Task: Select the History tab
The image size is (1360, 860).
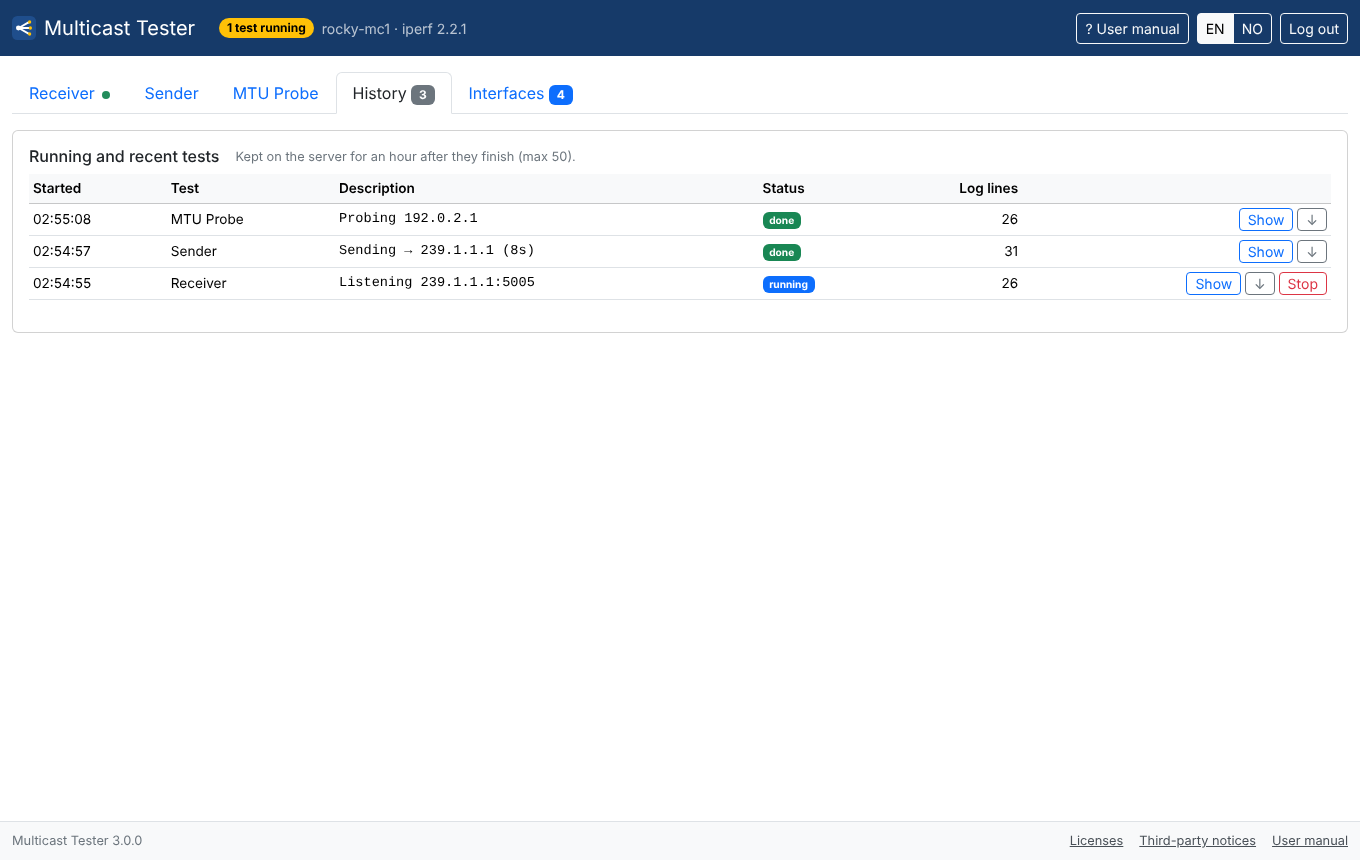Action: (394, 93)
